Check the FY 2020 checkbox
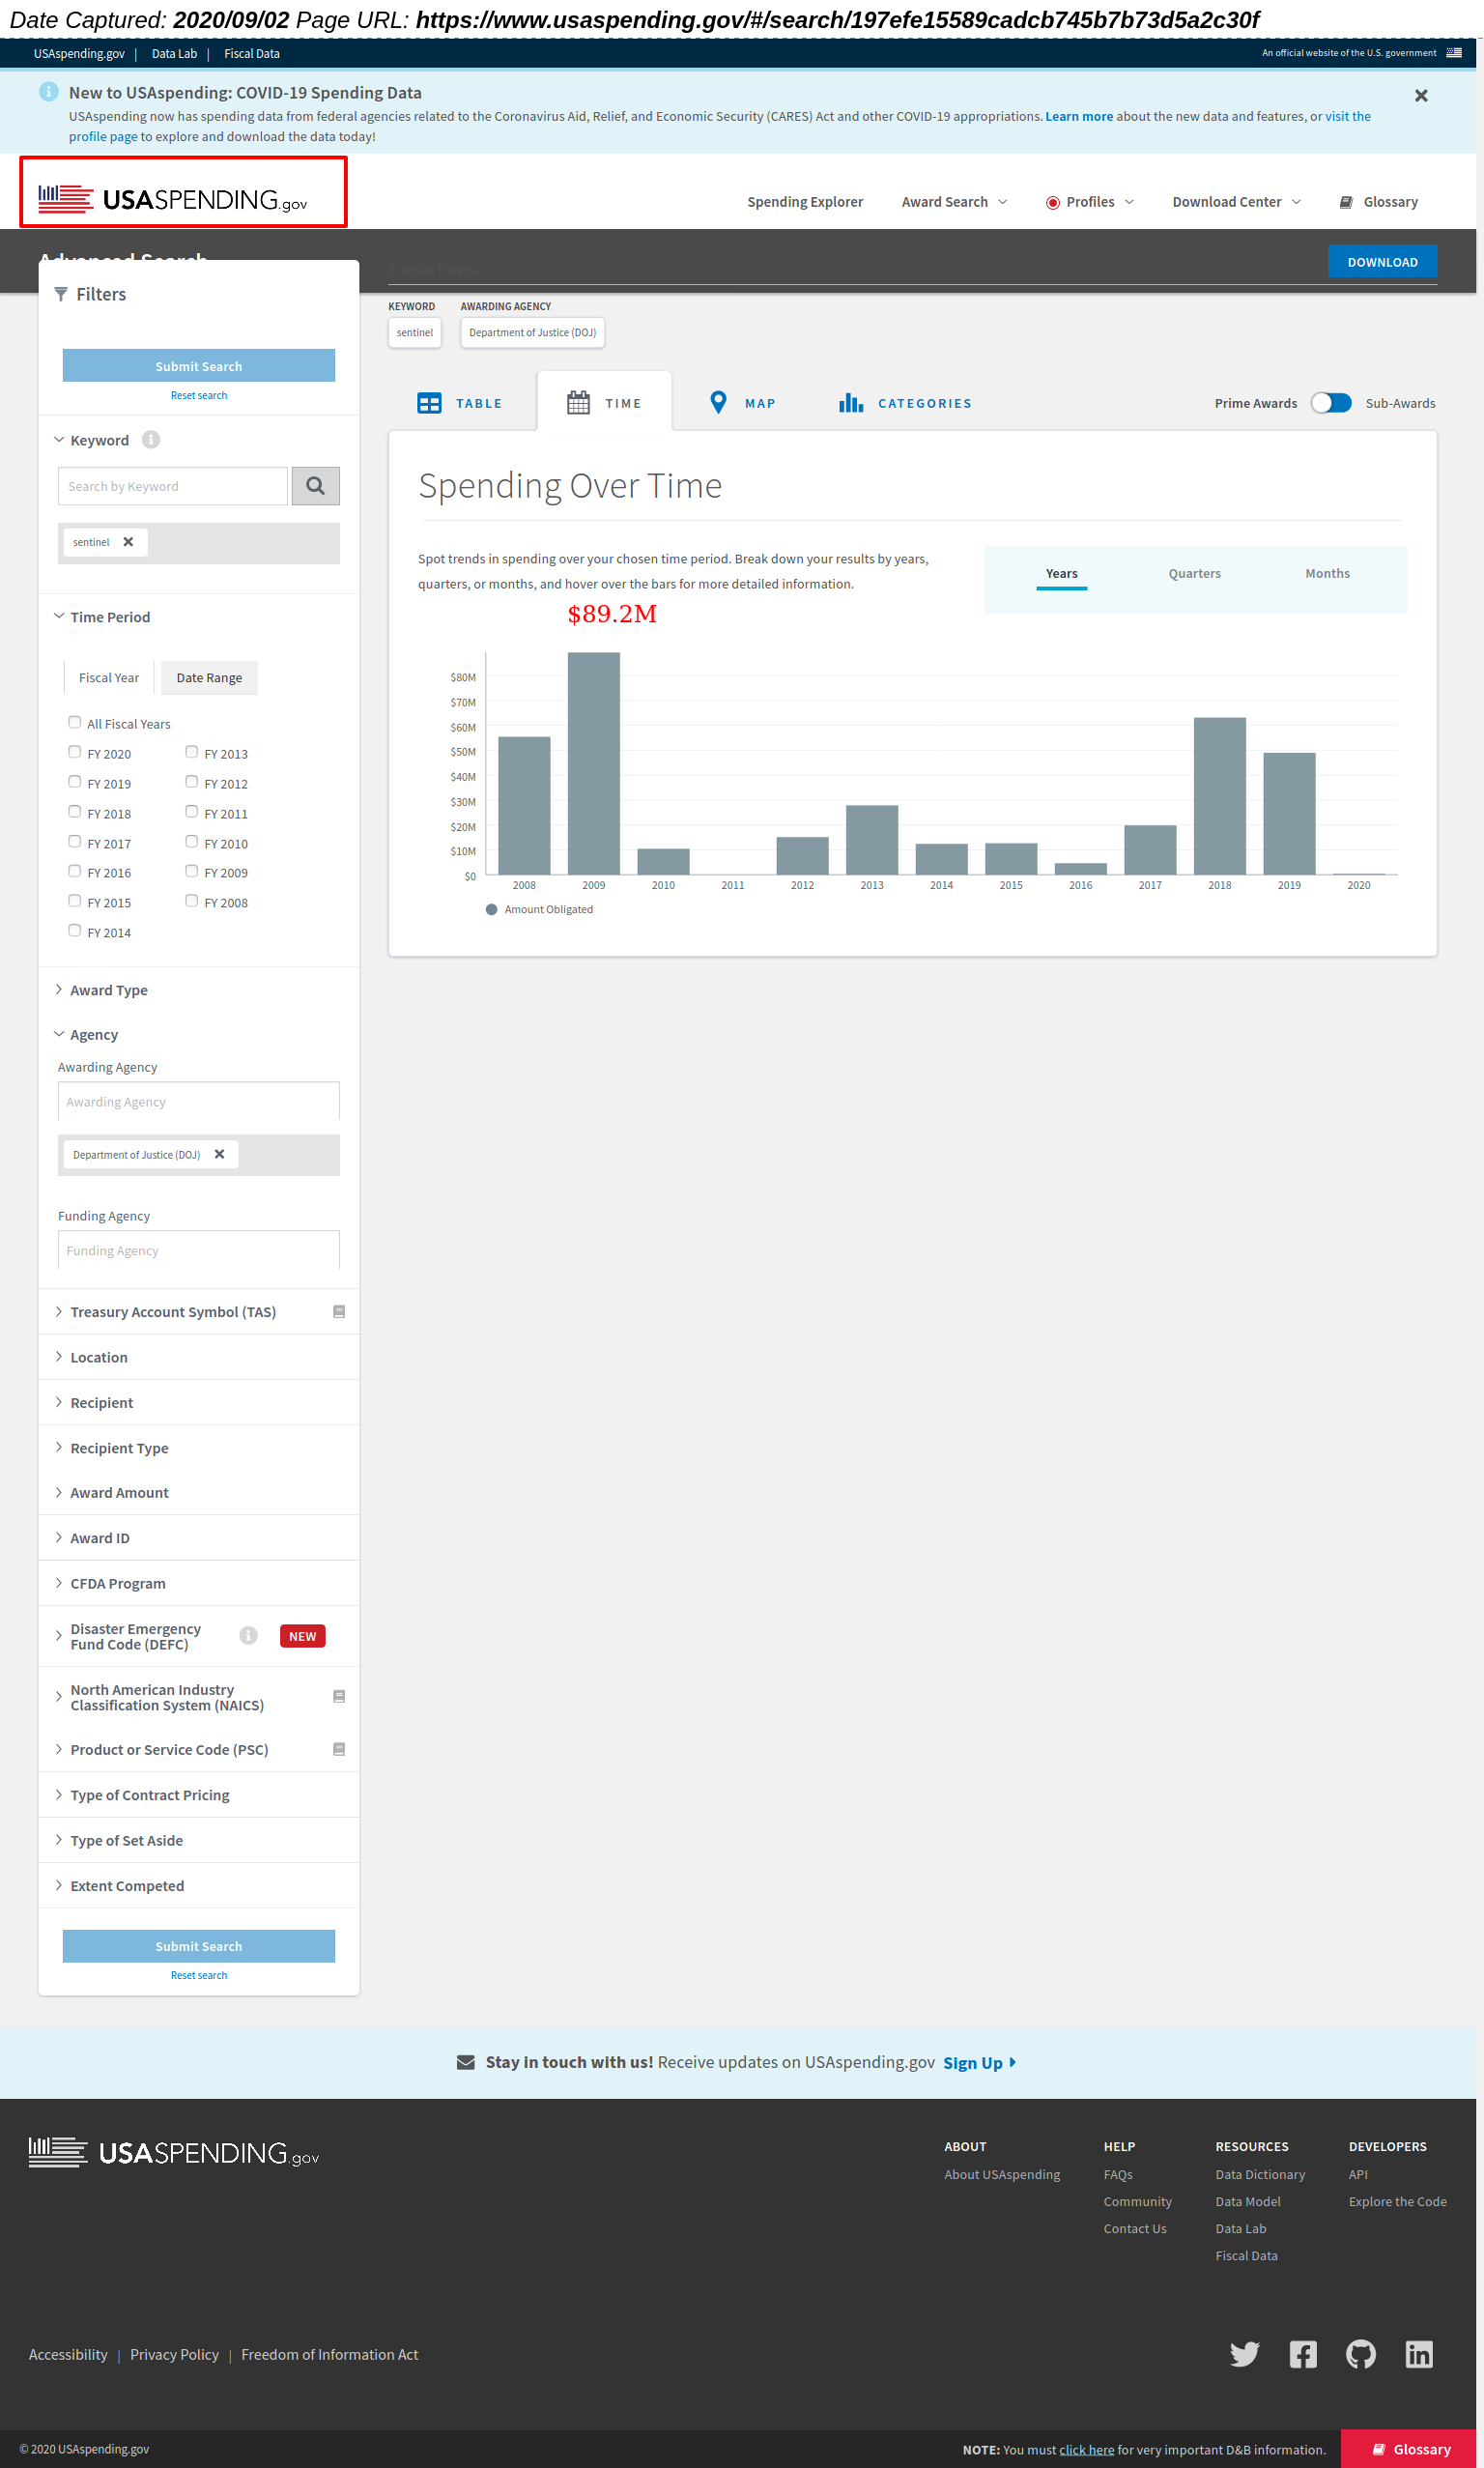 pyautogui.click(x=75, y=752)
